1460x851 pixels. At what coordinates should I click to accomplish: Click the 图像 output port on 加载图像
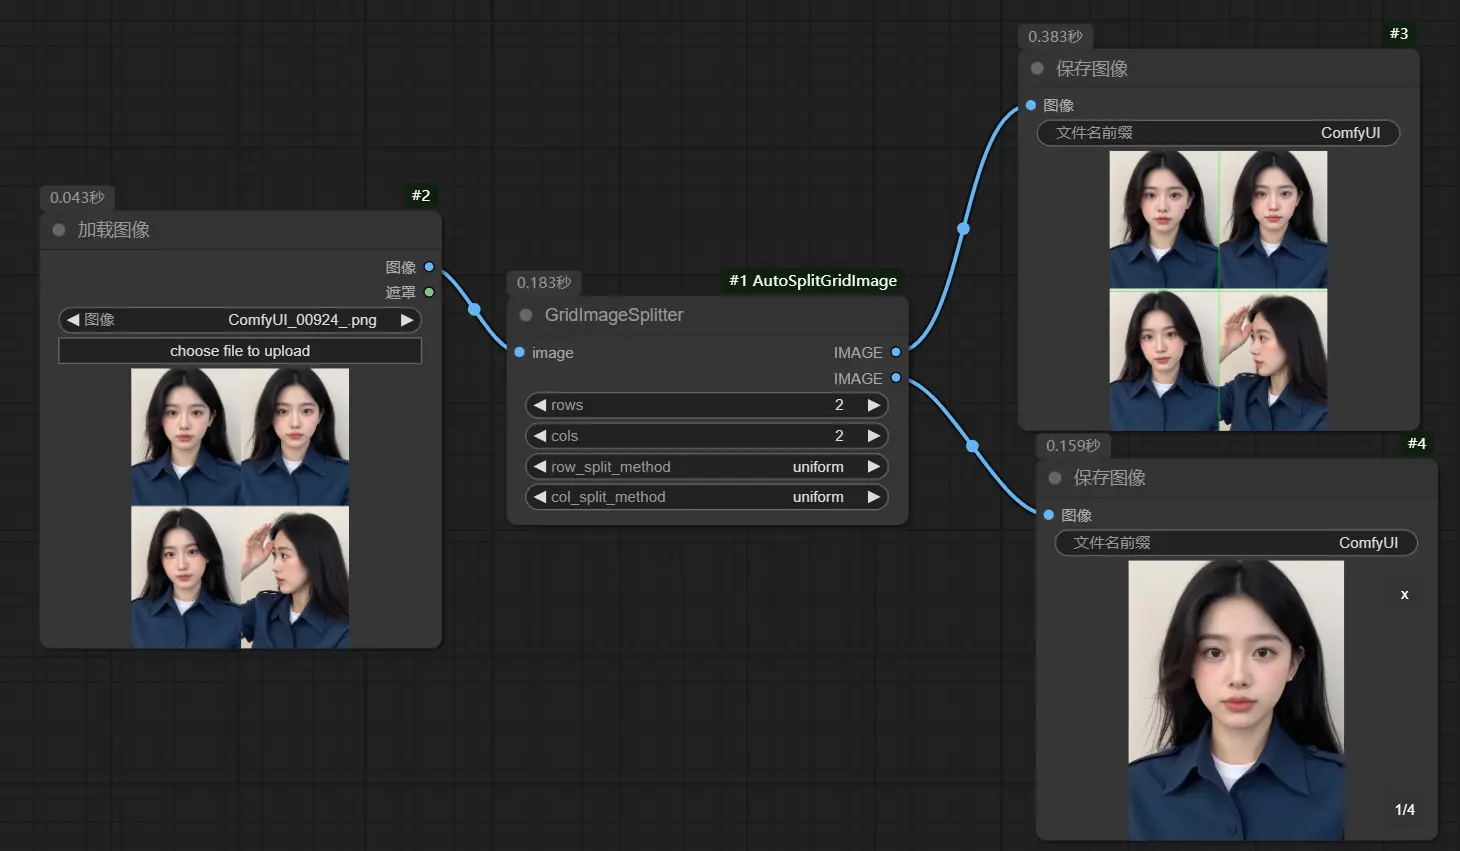pyautogui.click(x=429, y=267)
